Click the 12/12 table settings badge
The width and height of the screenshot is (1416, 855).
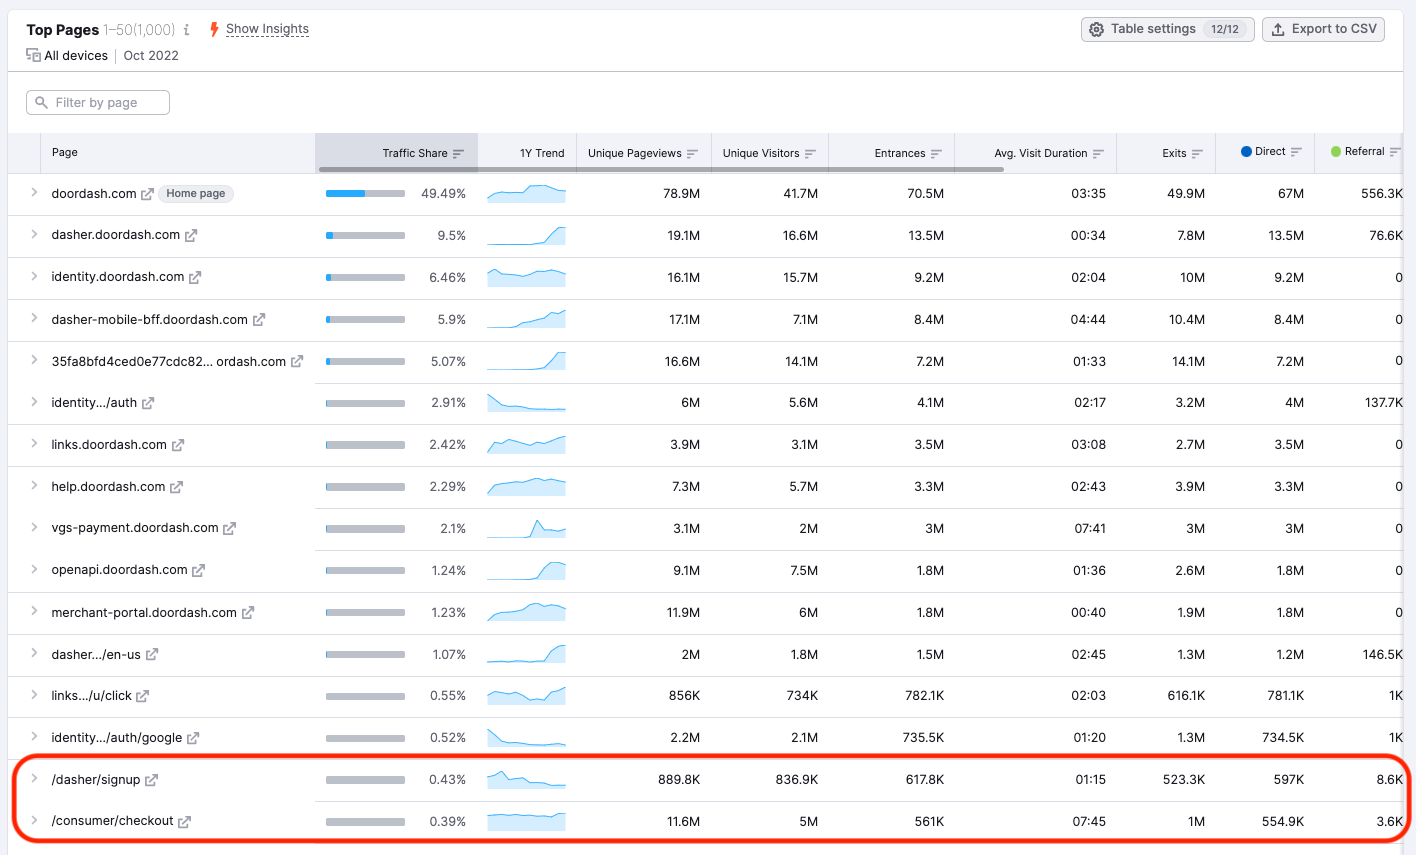(1225, 30)
